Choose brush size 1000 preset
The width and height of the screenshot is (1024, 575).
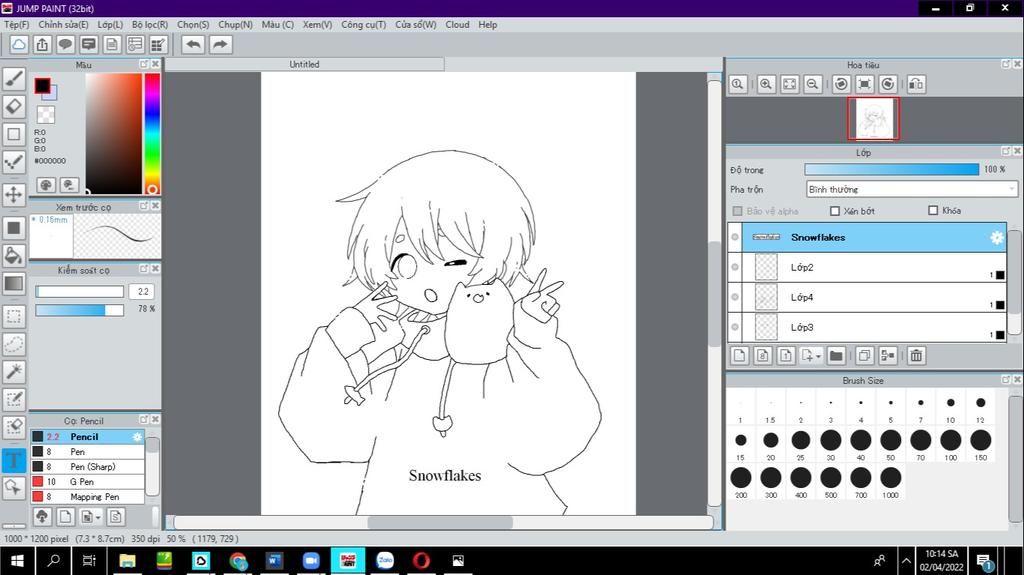tap(890, 483)
